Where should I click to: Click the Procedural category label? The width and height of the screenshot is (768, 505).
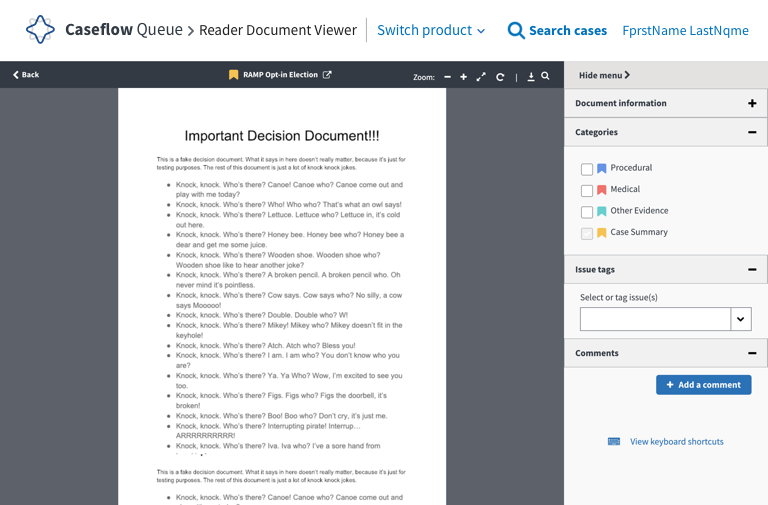click(x=631, y=168)
